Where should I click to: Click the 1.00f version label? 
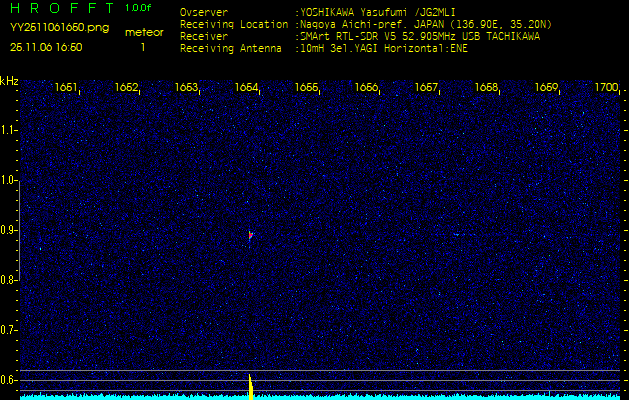tap(139, 9)
